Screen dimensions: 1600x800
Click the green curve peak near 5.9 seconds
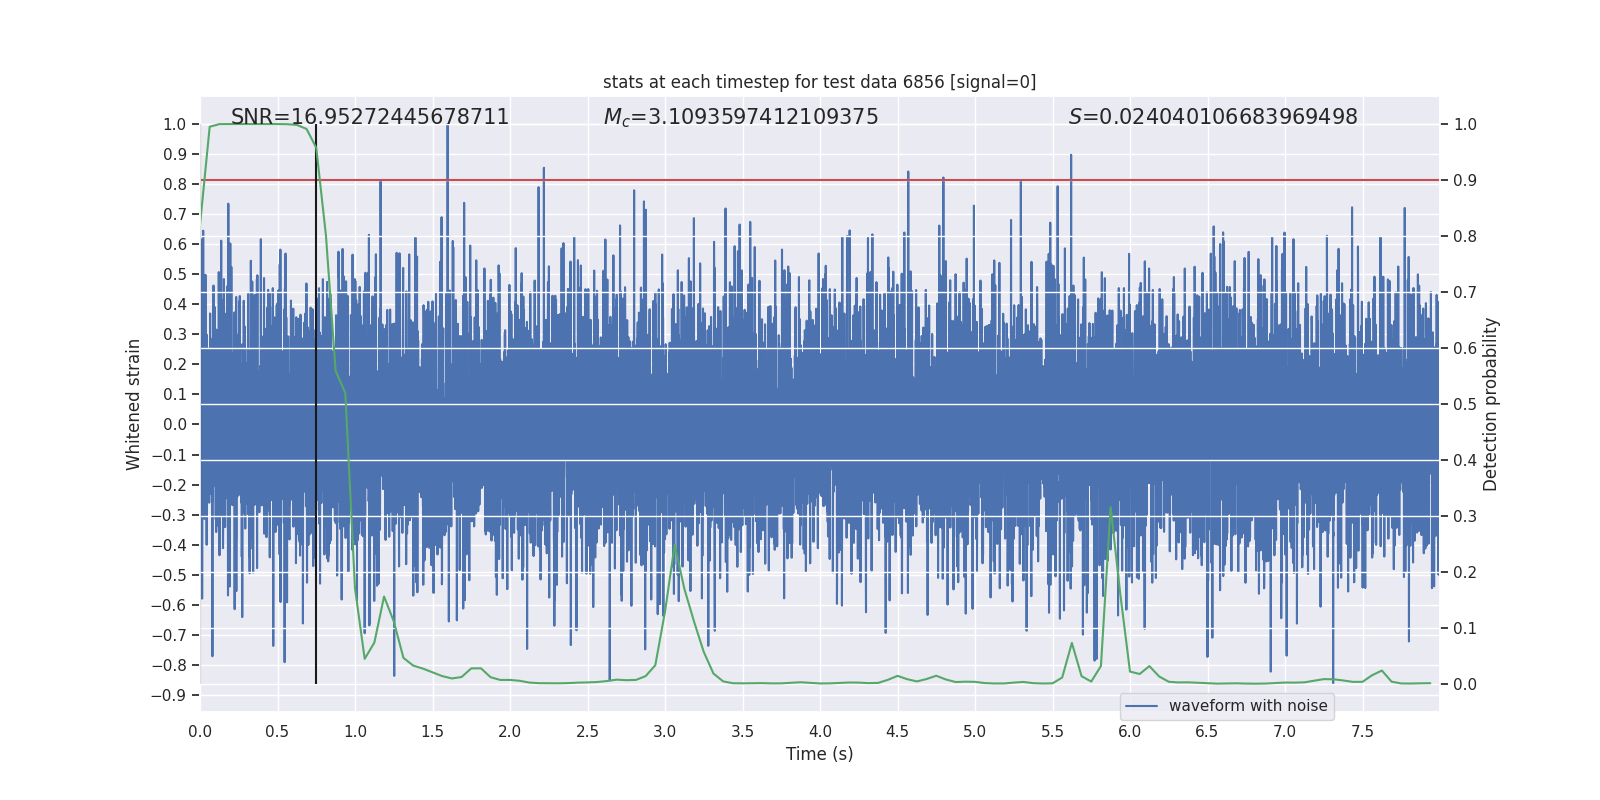click(x=1110, y=507)
